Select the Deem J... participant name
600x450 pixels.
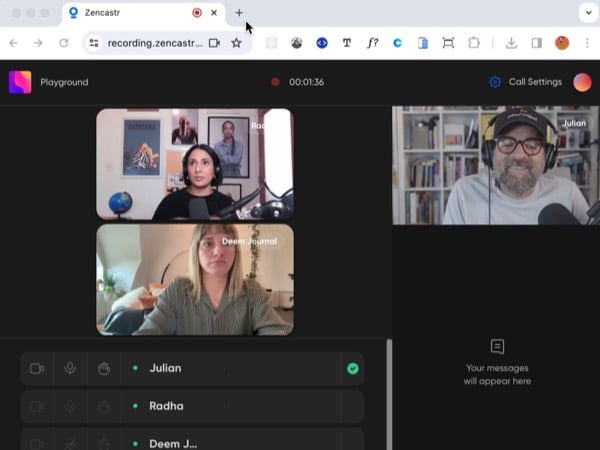click(x=173, y=444)
